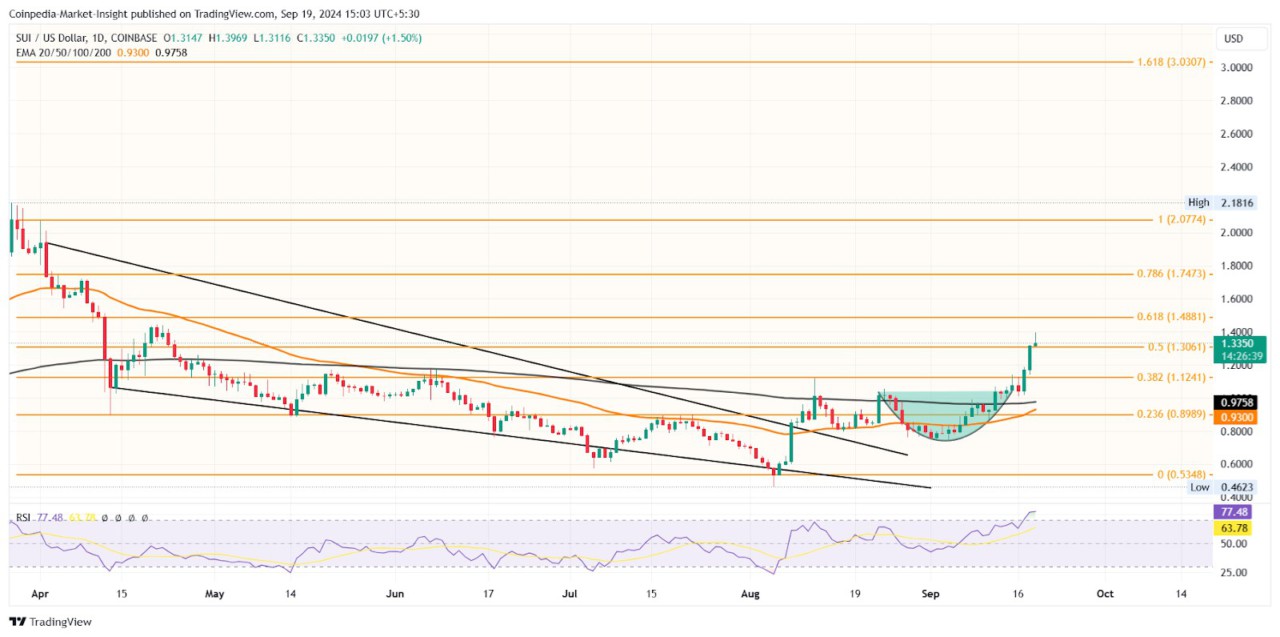
Task: Select the High 2.1816 price label
Action: pyautogui.click(x=1221, y=202)
